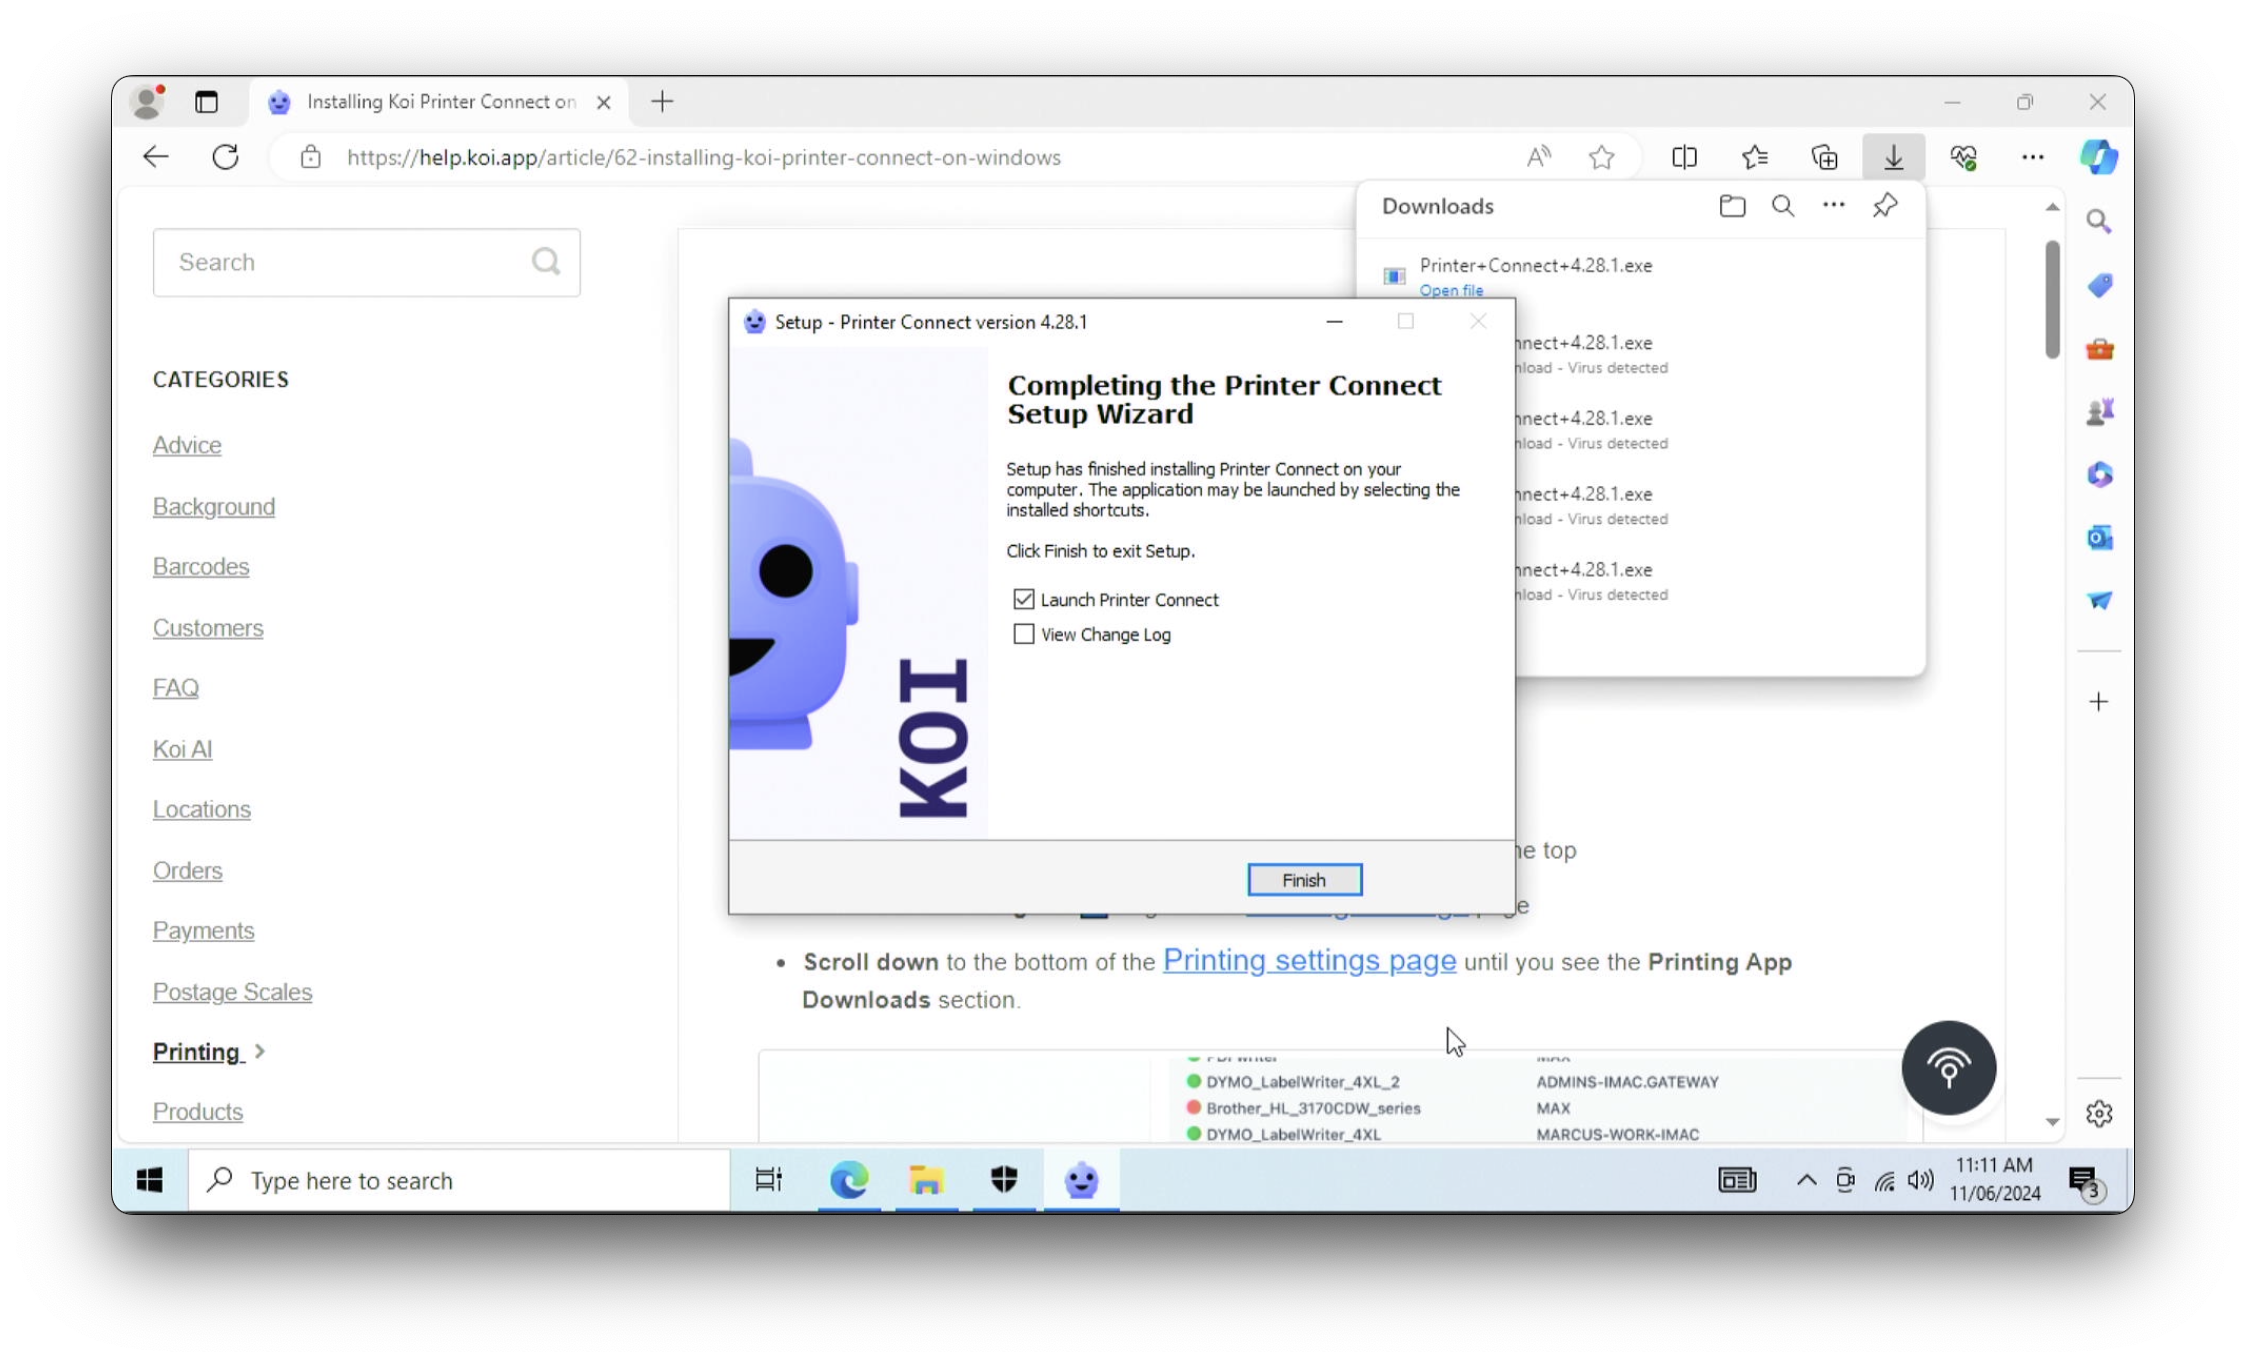
Task: Click Finish to exit Setup
Action: click(1304, 880)
